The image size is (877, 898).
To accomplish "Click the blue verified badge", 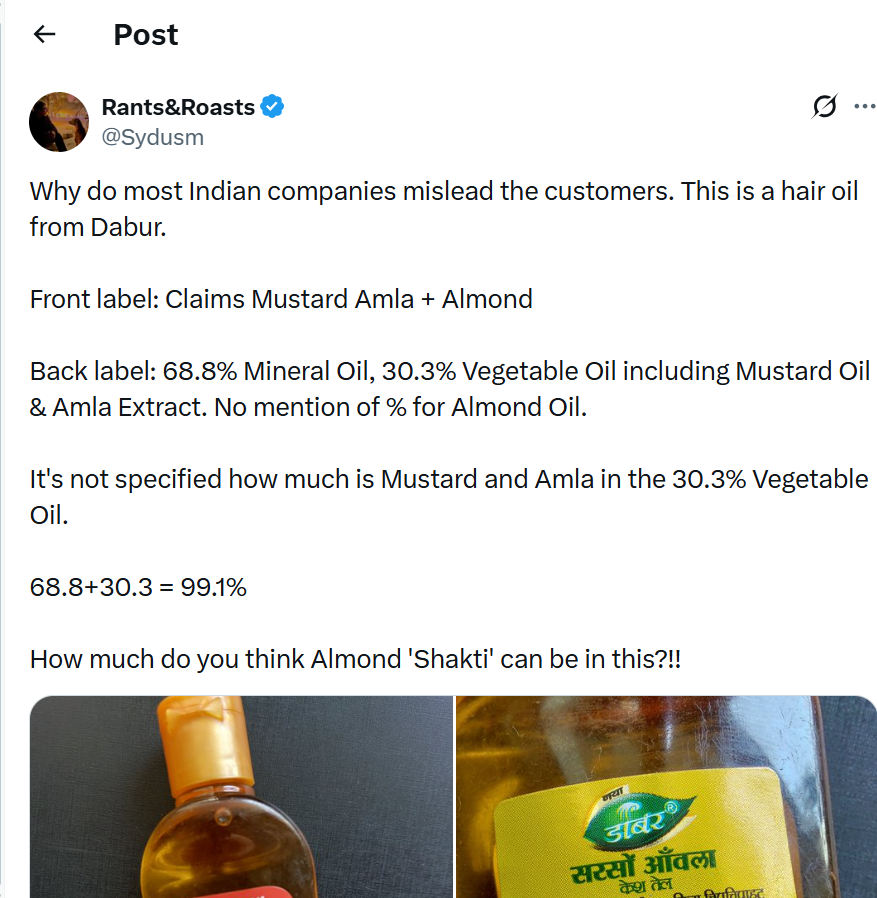I will [x=272, y=106].
